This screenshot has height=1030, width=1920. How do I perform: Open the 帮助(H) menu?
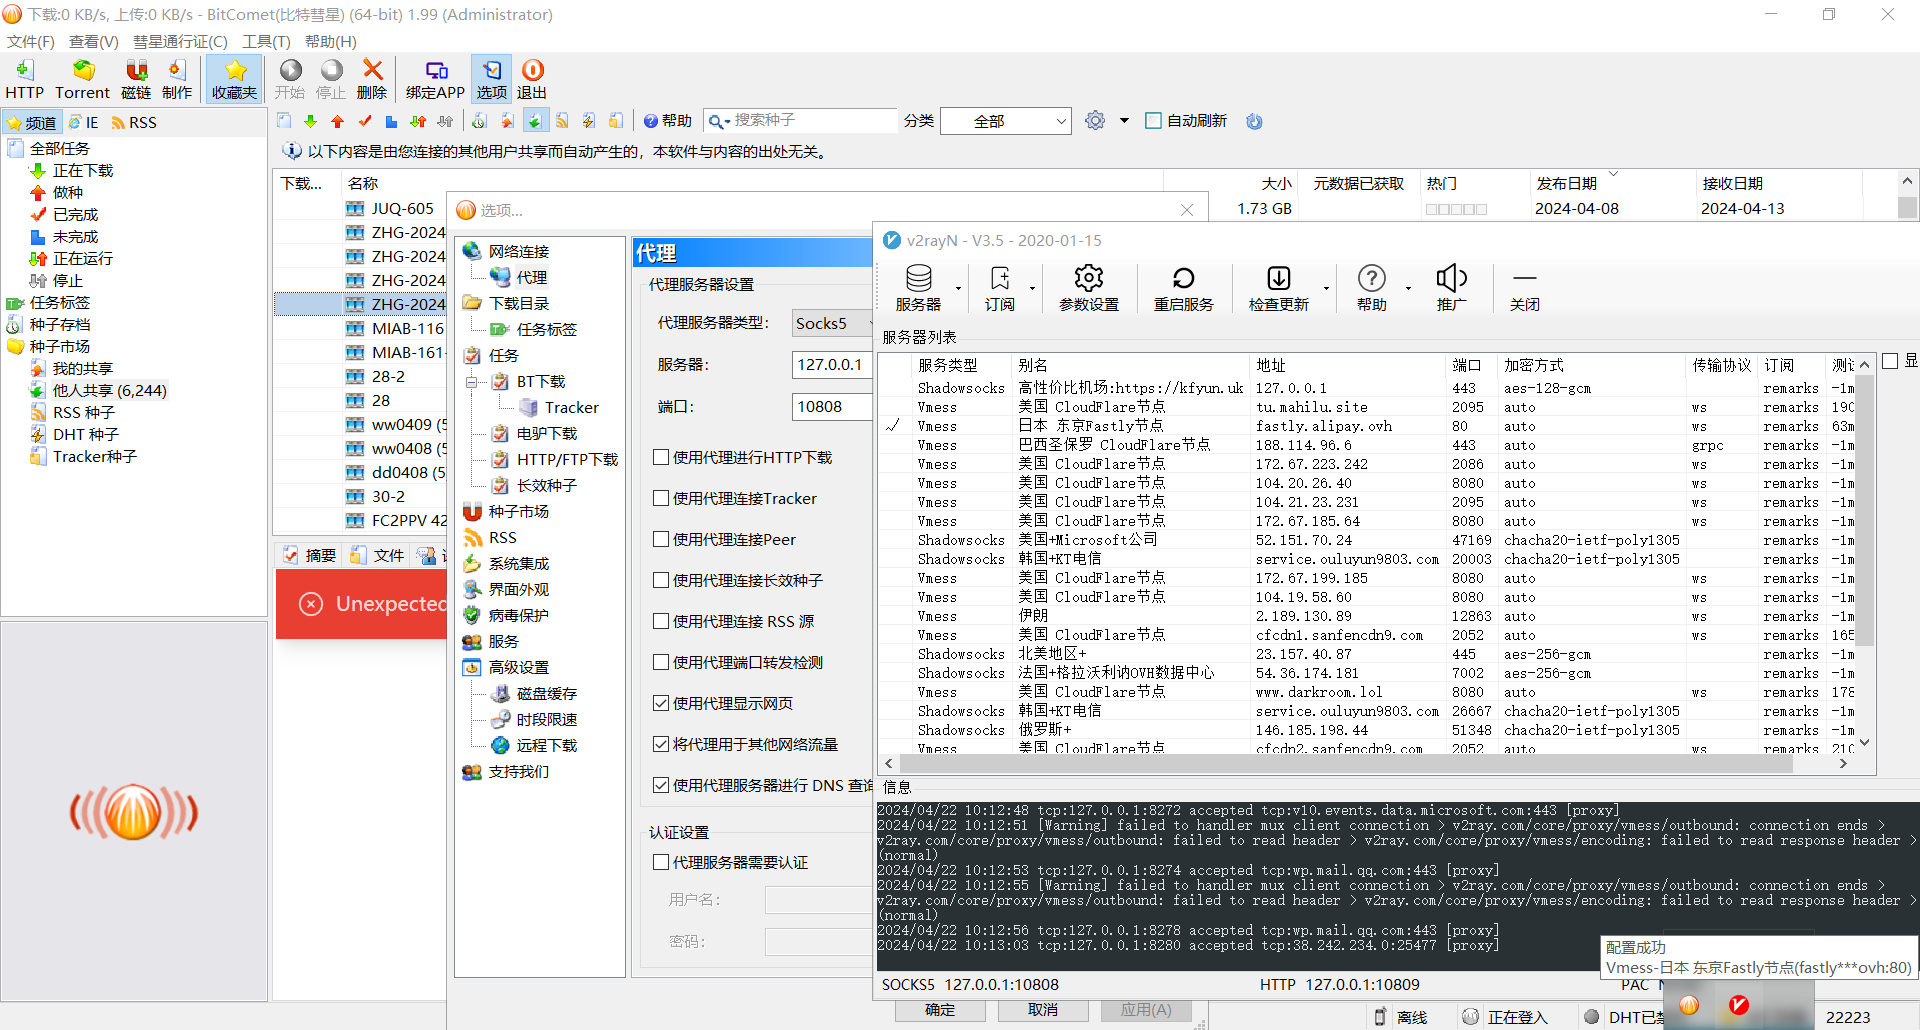point(330,41)
